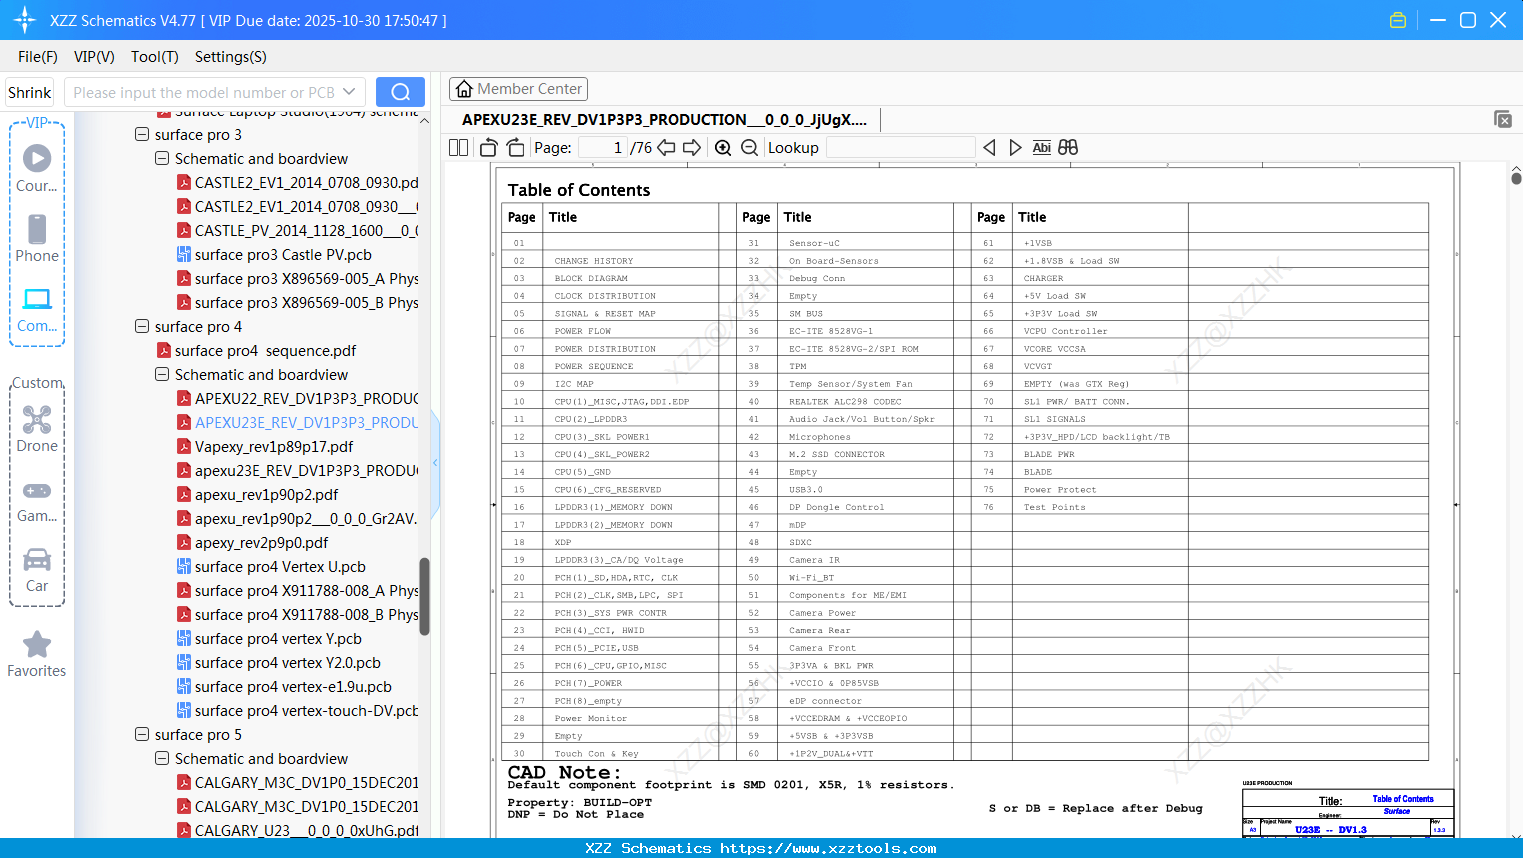
Task: Open the Settings(S) menu
Action: tap(231, 57)
